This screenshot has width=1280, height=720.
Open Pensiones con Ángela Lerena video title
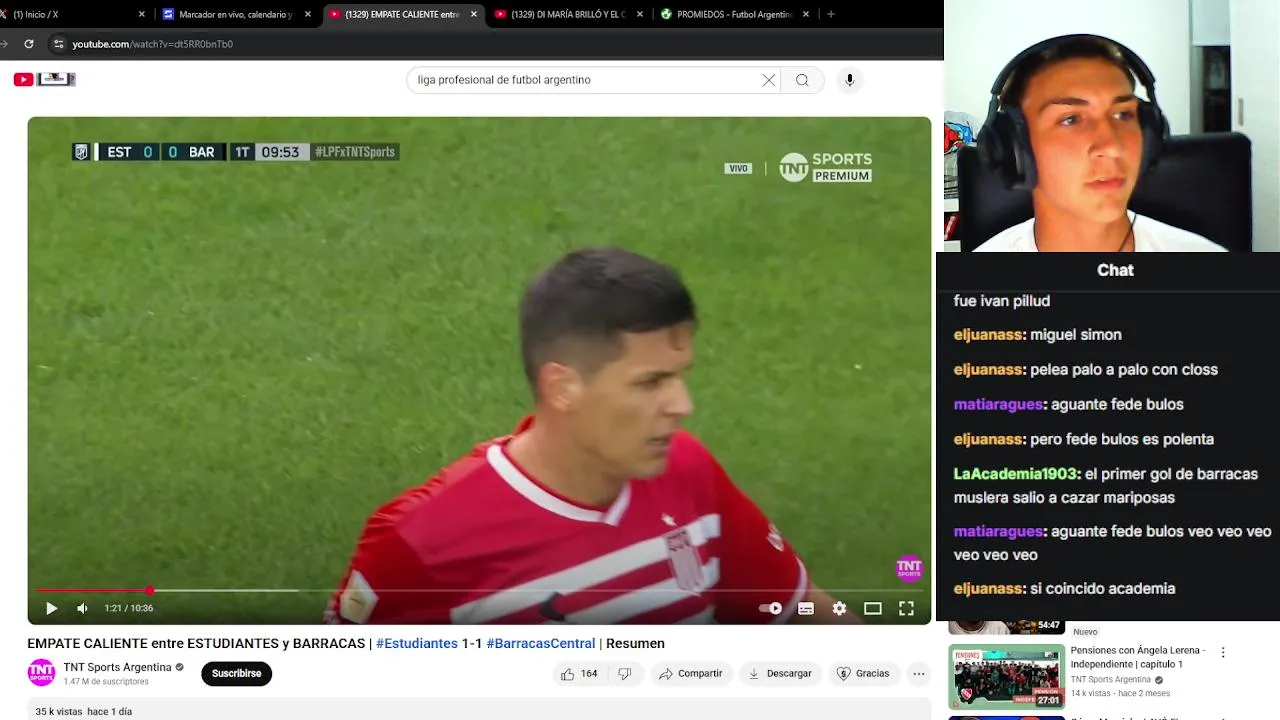1138,657
